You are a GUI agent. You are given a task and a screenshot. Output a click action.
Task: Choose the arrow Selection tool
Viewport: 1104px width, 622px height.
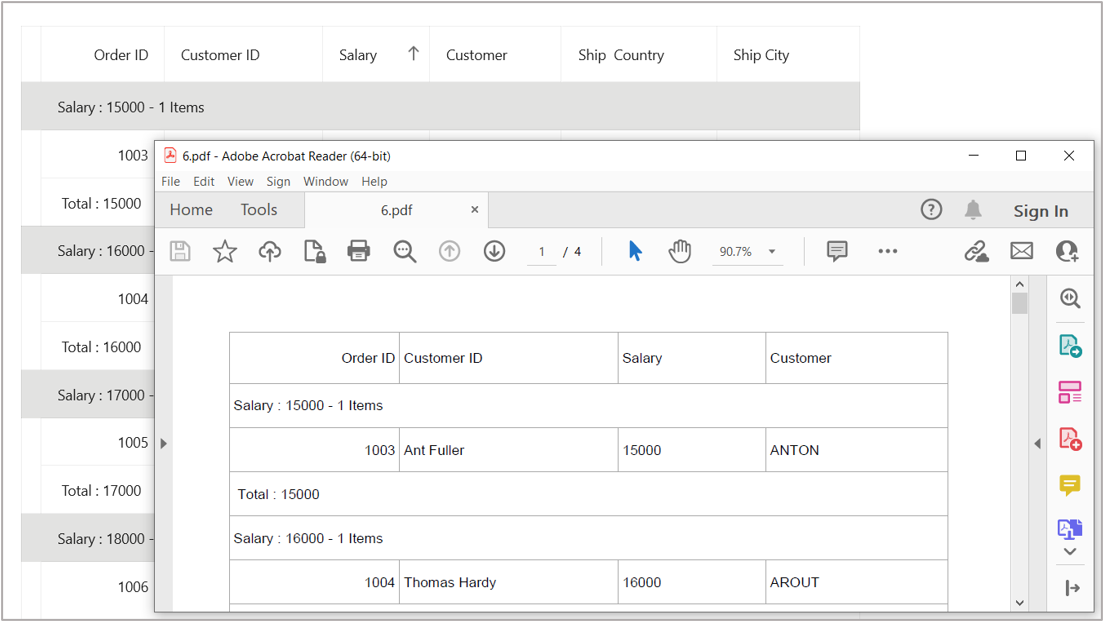[635, 251]
